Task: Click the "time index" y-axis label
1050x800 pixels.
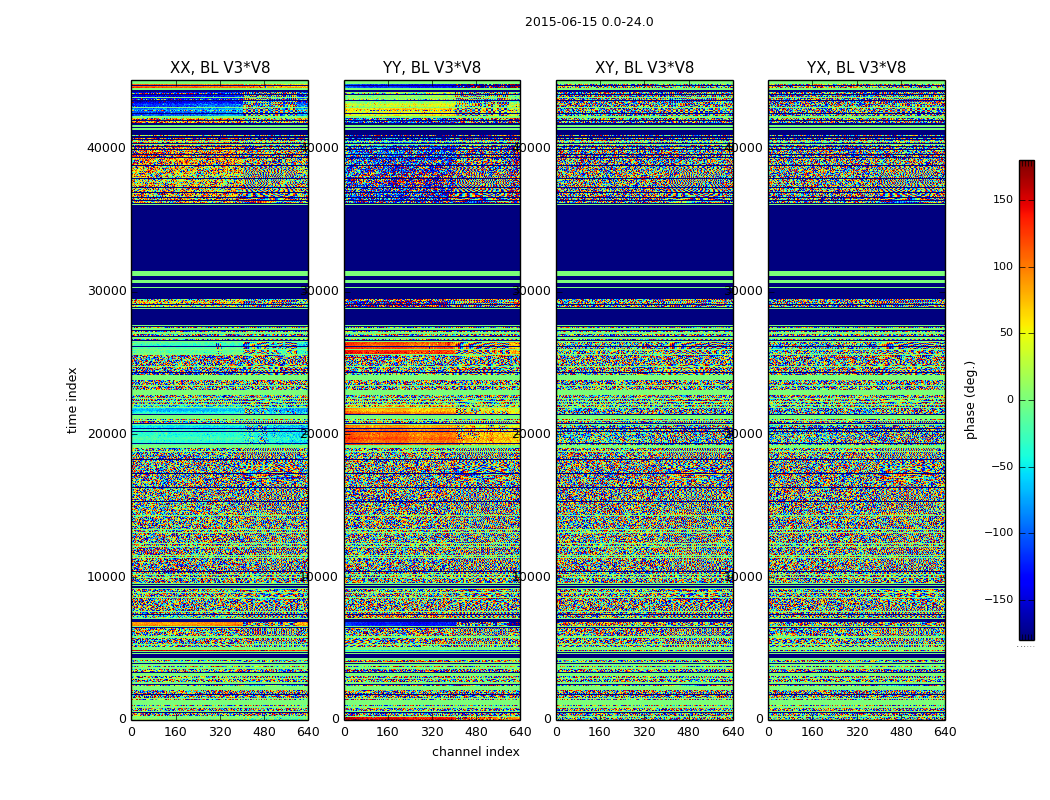Action: click(x=72, y=400)
